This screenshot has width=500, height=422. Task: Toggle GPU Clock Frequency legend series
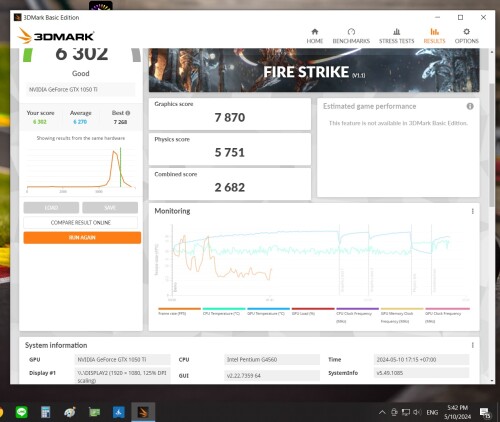coord(447,315)
